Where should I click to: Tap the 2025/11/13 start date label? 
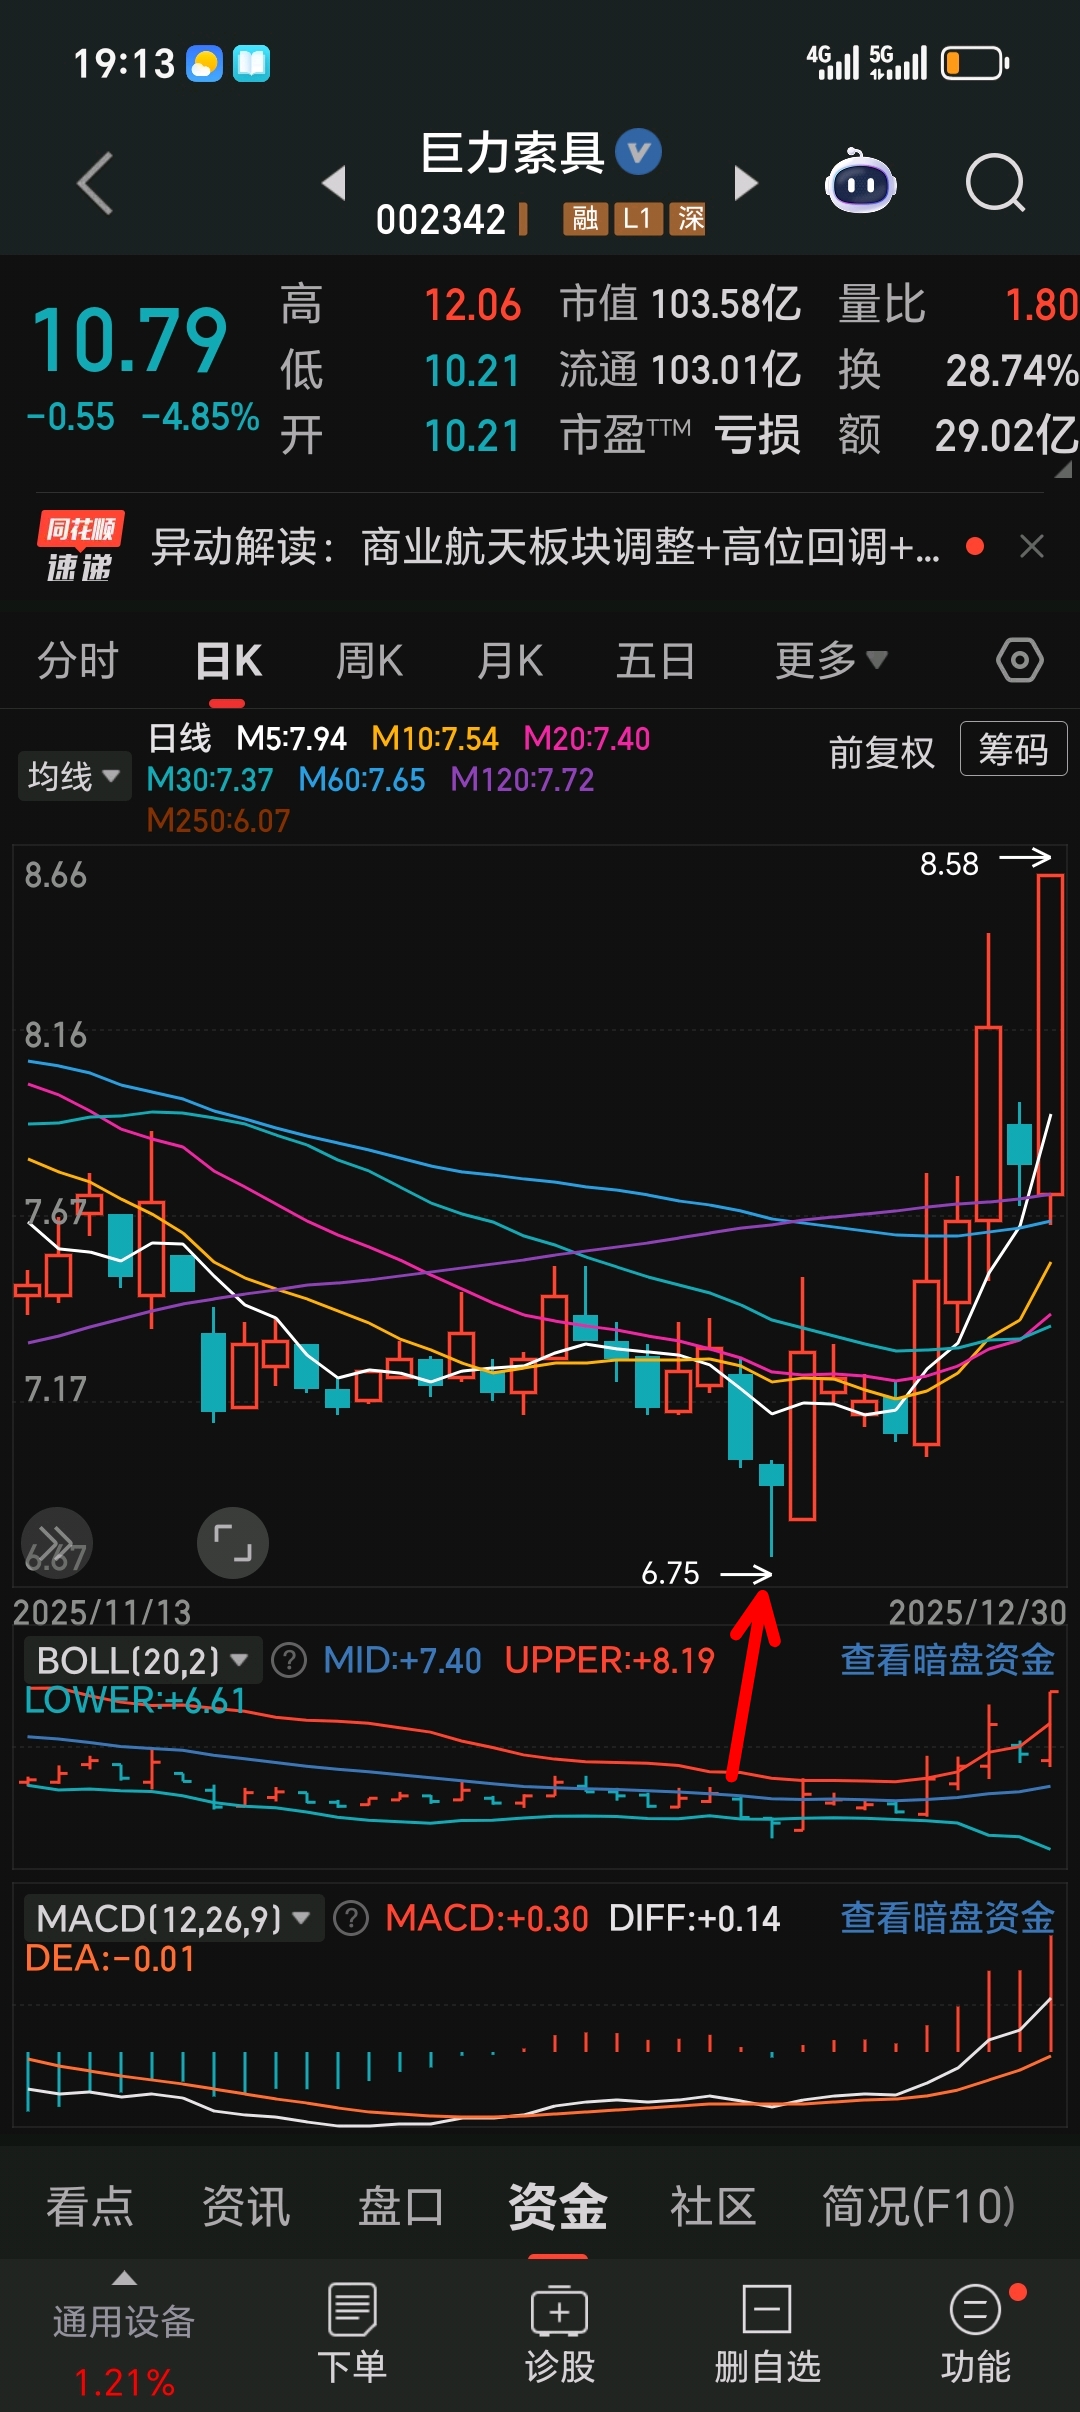[102, 1612]
